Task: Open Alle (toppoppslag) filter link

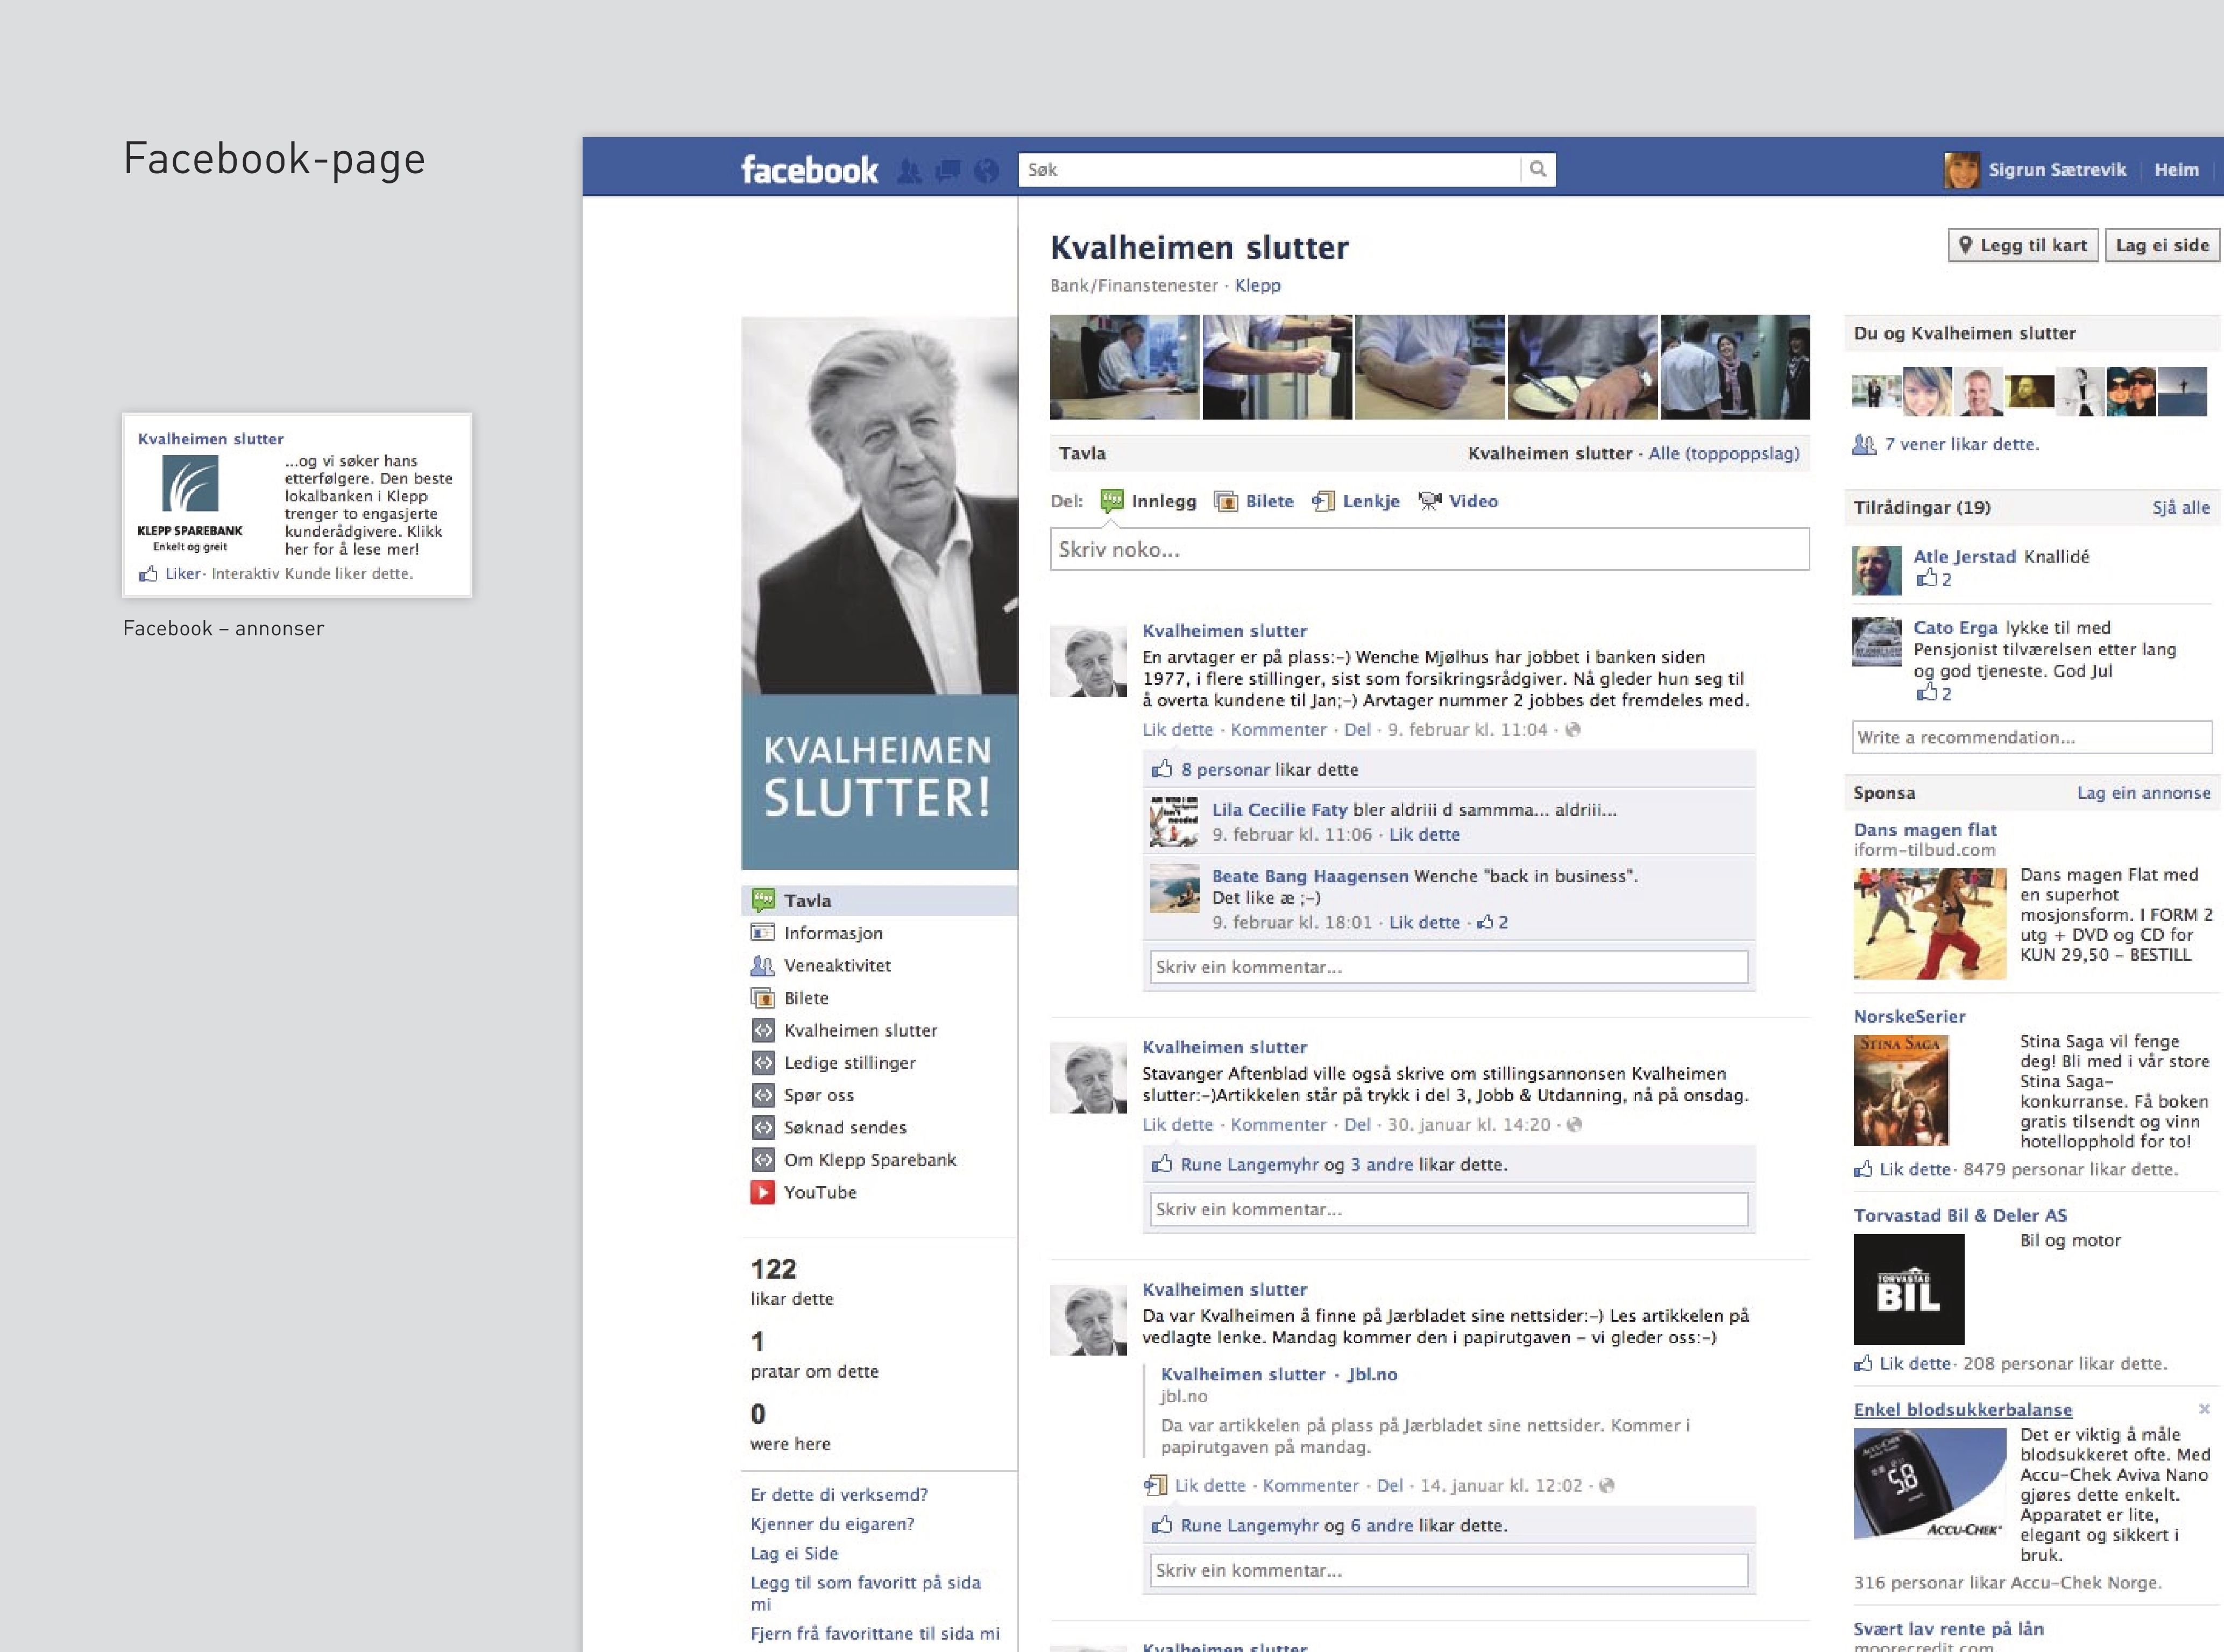Action: pos(1724,453)
